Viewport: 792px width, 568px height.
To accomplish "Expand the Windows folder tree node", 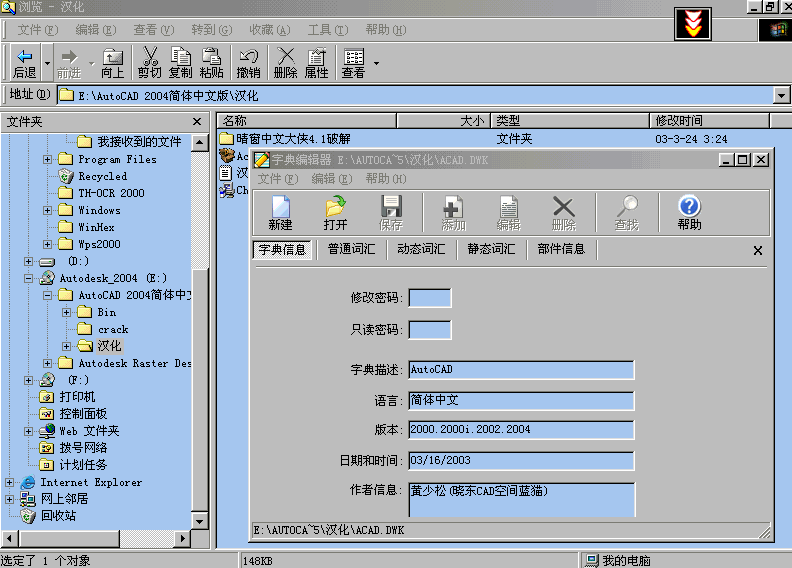I will [x=48, y=210].
